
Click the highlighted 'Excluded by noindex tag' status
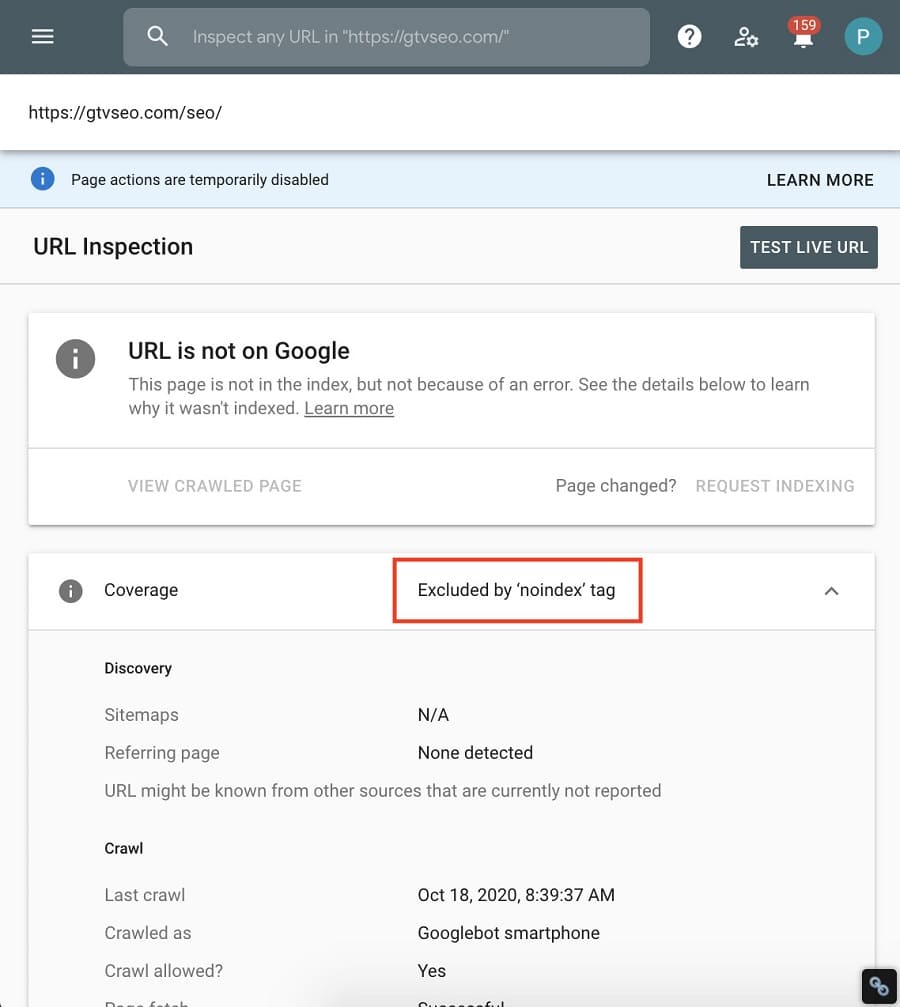tap(517, 590)
